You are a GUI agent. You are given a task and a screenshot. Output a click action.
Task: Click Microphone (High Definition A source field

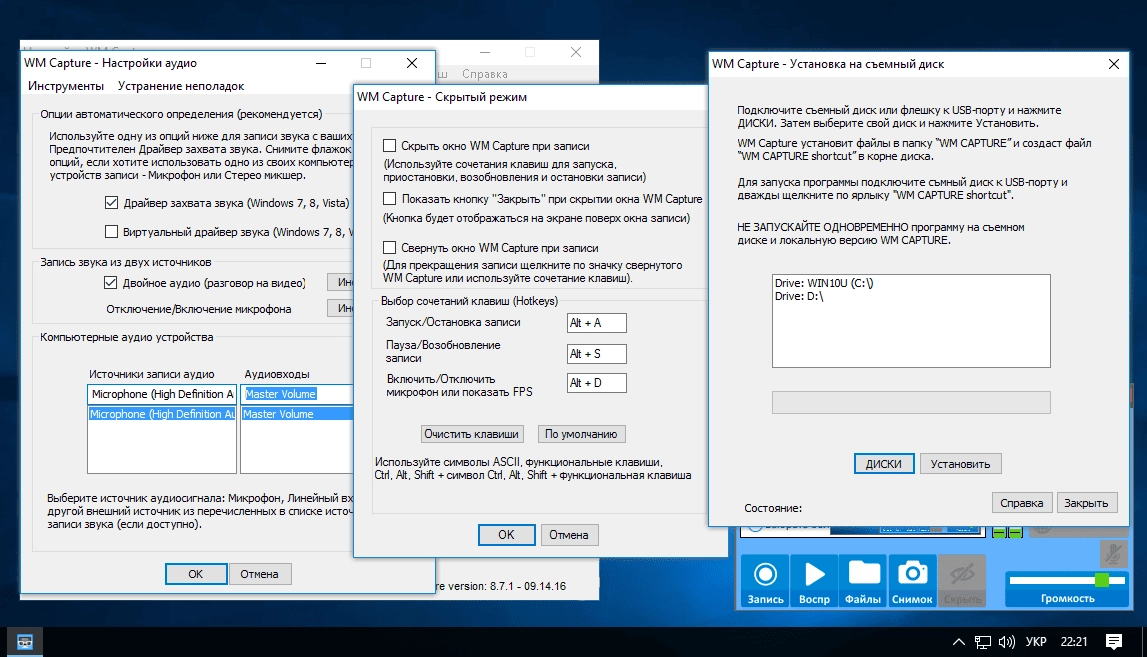(162, 394)
